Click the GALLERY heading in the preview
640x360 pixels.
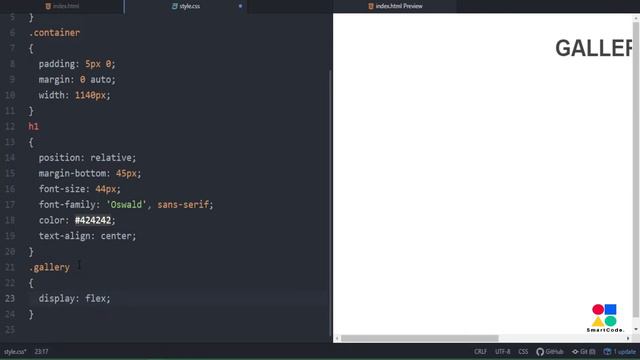coord(593,48)
